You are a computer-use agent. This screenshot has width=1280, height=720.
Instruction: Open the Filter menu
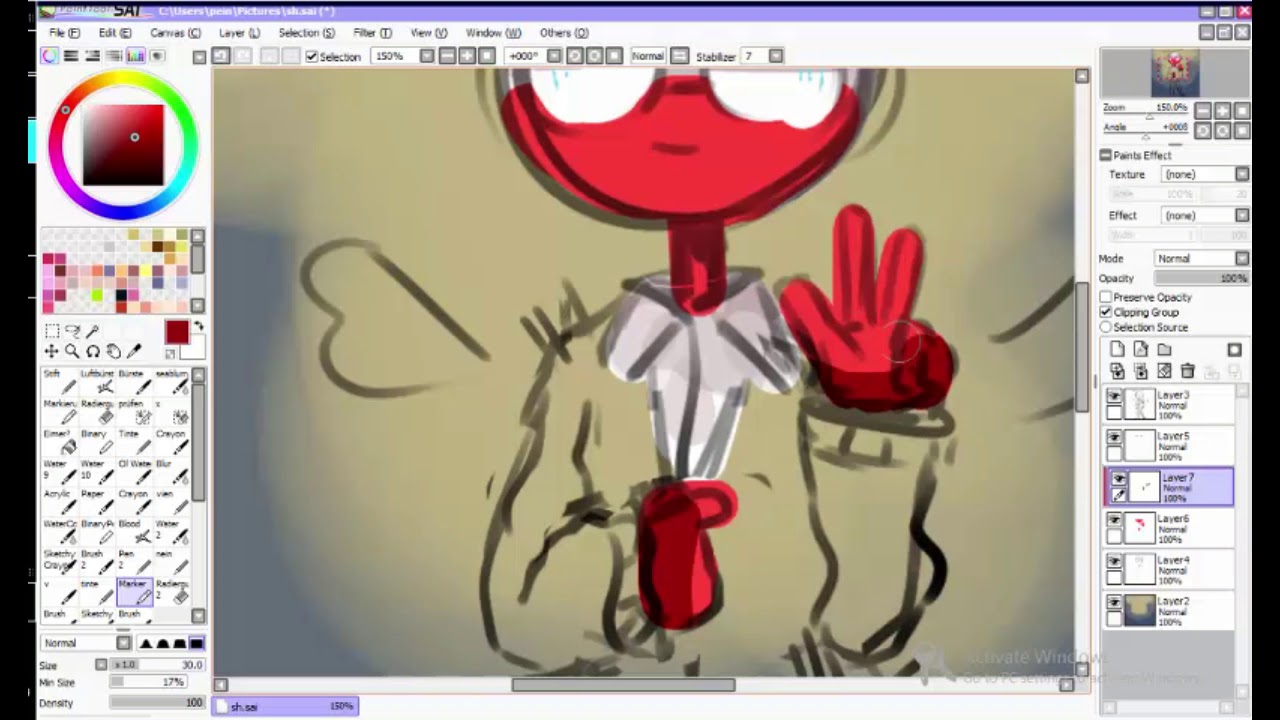tap(372, 33)
